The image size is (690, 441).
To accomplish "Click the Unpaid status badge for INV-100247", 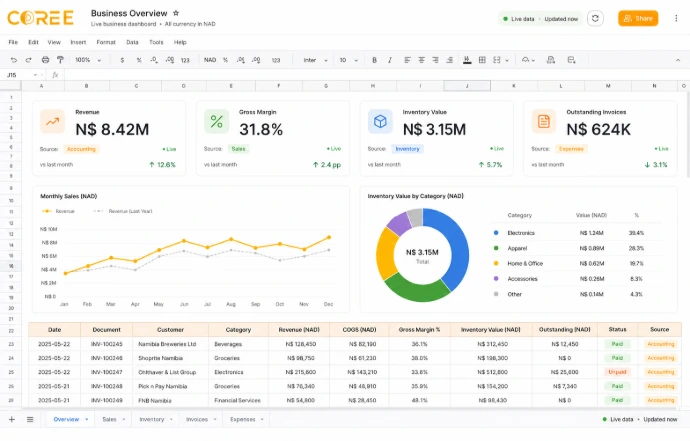I will 617,372.
